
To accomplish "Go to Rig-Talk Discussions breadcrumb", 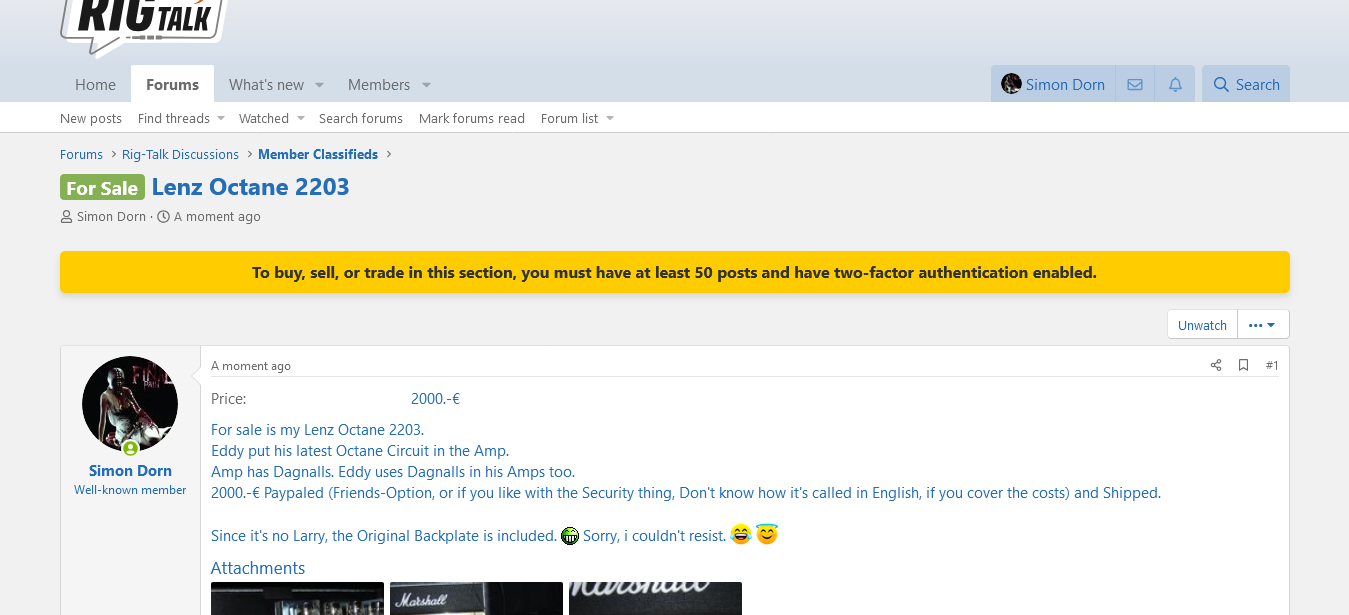I will 180,154.
